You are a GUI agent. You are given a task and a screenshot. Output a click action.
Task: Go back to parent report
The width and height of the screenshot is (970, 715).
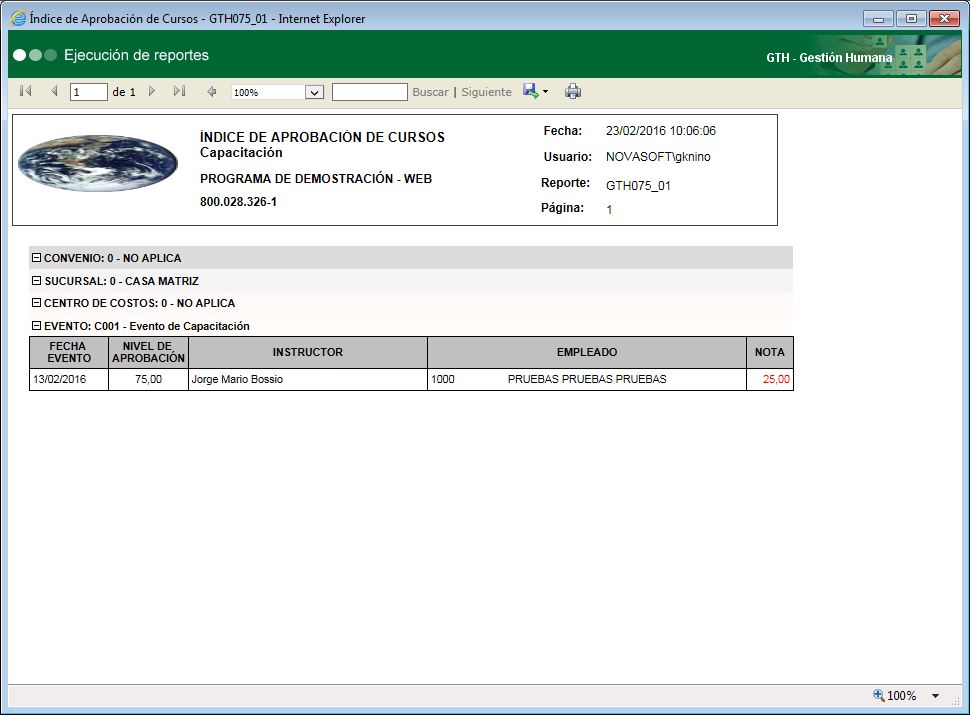click(x=212, y=92)
